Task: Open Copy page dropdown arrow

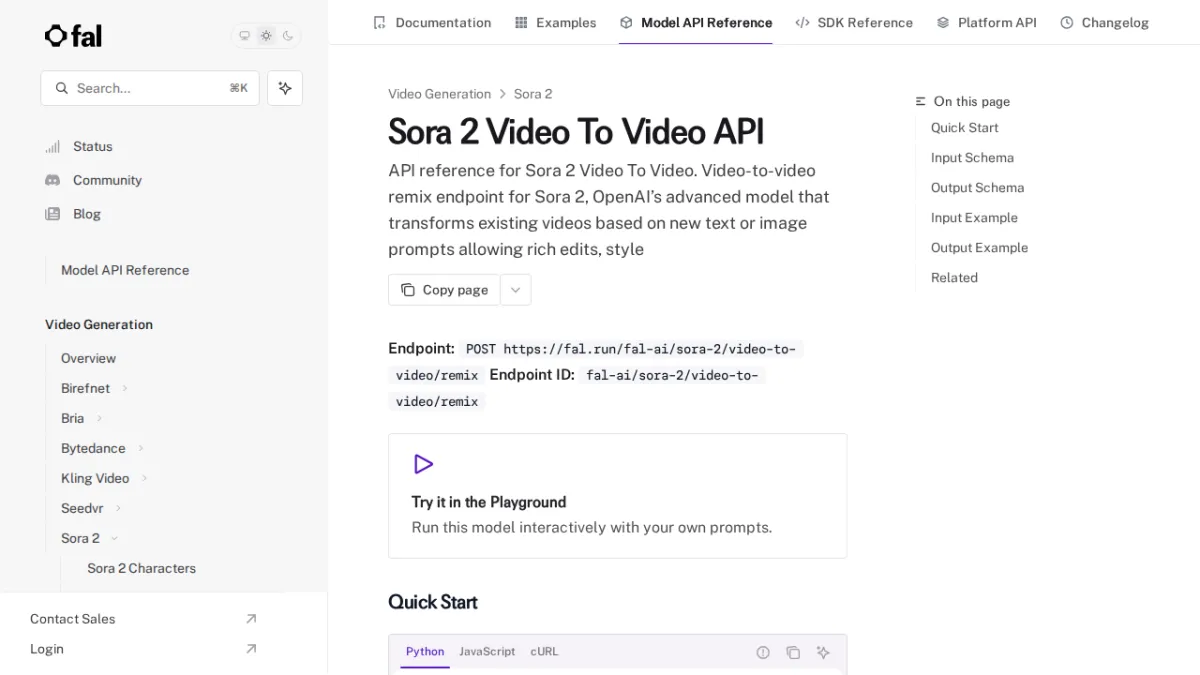Action: click(515, 290)
